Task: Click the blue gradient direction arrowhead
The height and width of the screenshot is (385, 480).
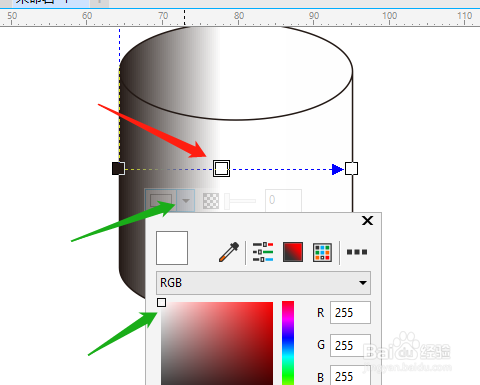Action: tap(337, 169)
